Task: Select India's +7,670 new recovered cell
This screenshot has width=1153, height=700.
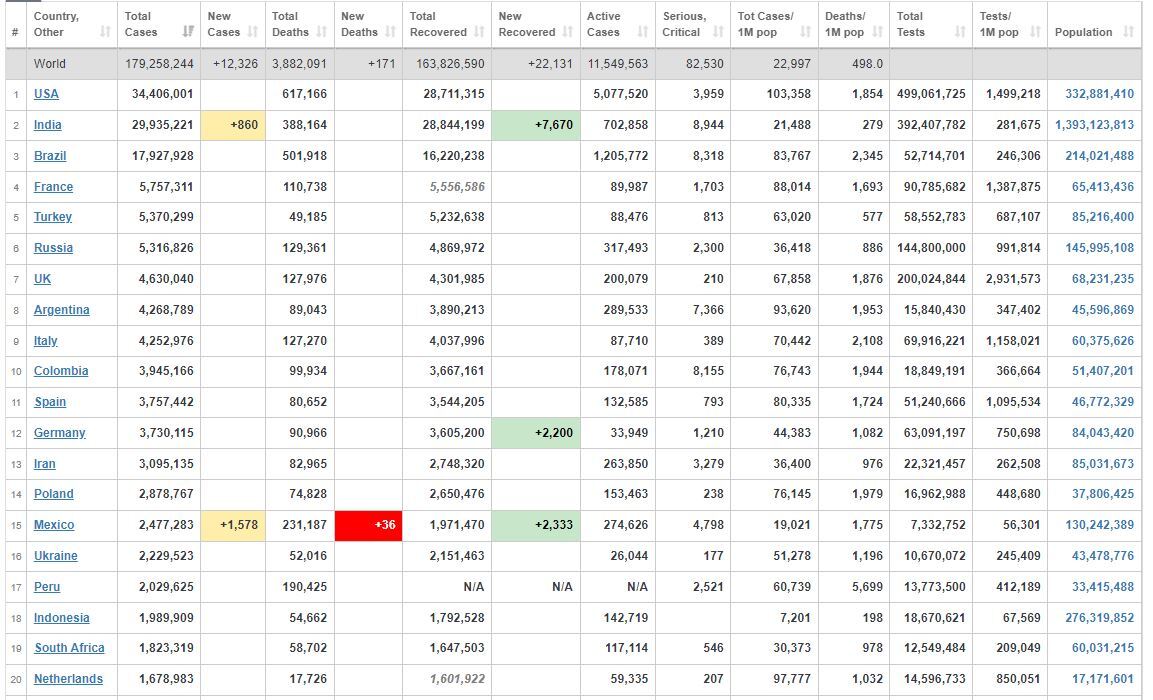Action: click(536, 124)
